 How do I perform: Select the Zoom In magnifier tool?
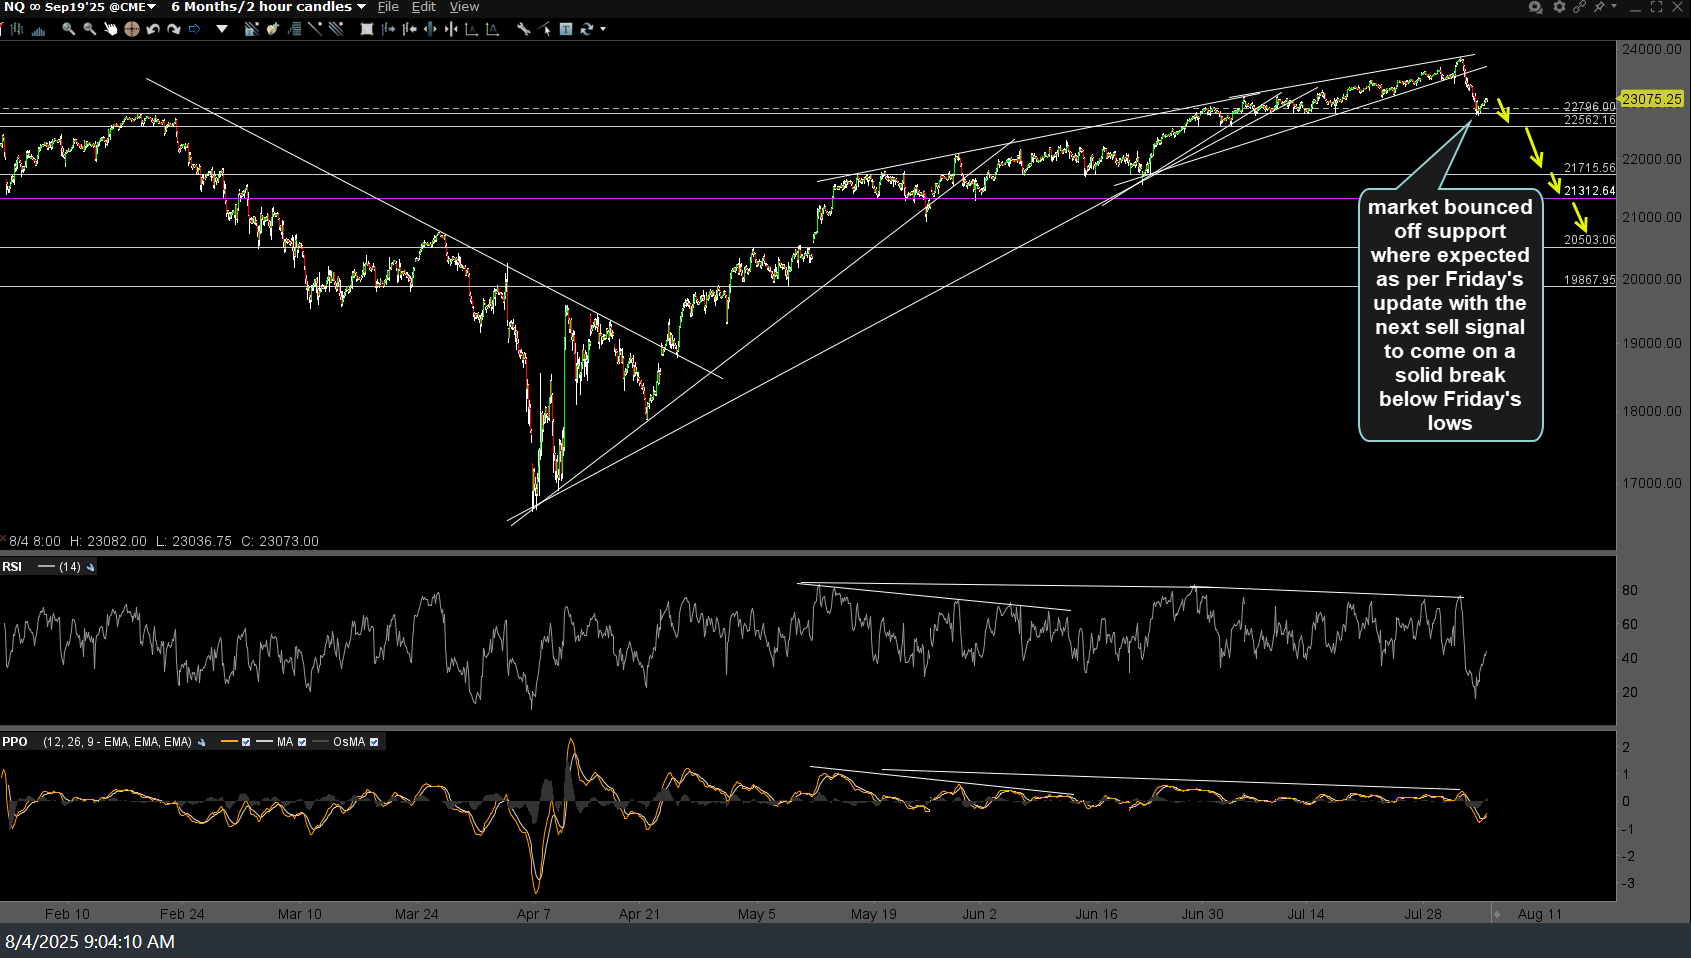click(x=68, y=29)
